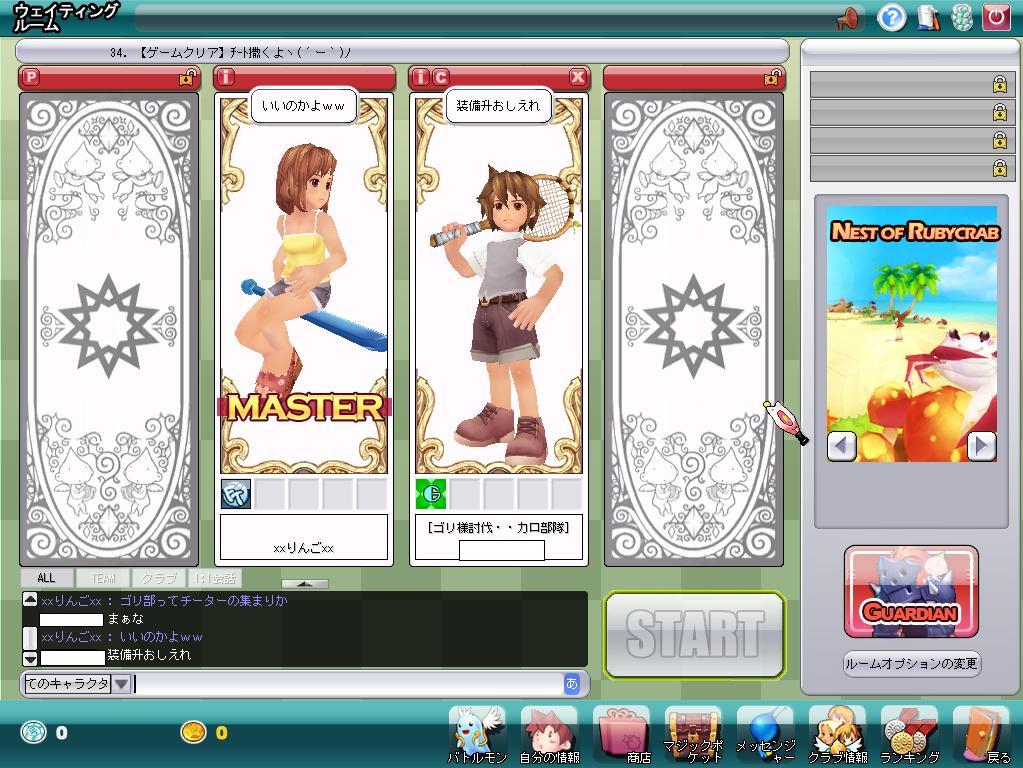Open クラブ情報 club info
This screenshot has width=1023, height=768.
(837, 732)
